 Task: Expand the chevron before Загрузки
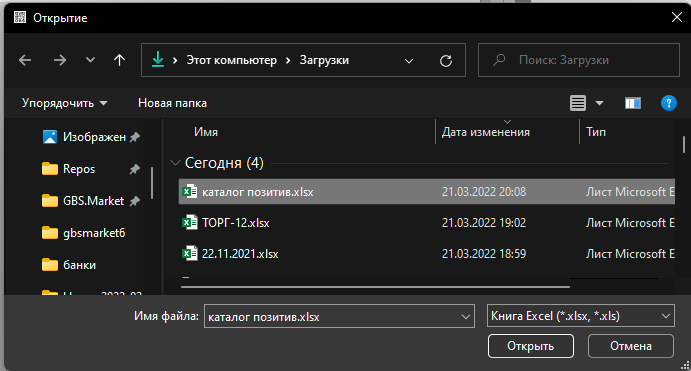tap(288, 60)
